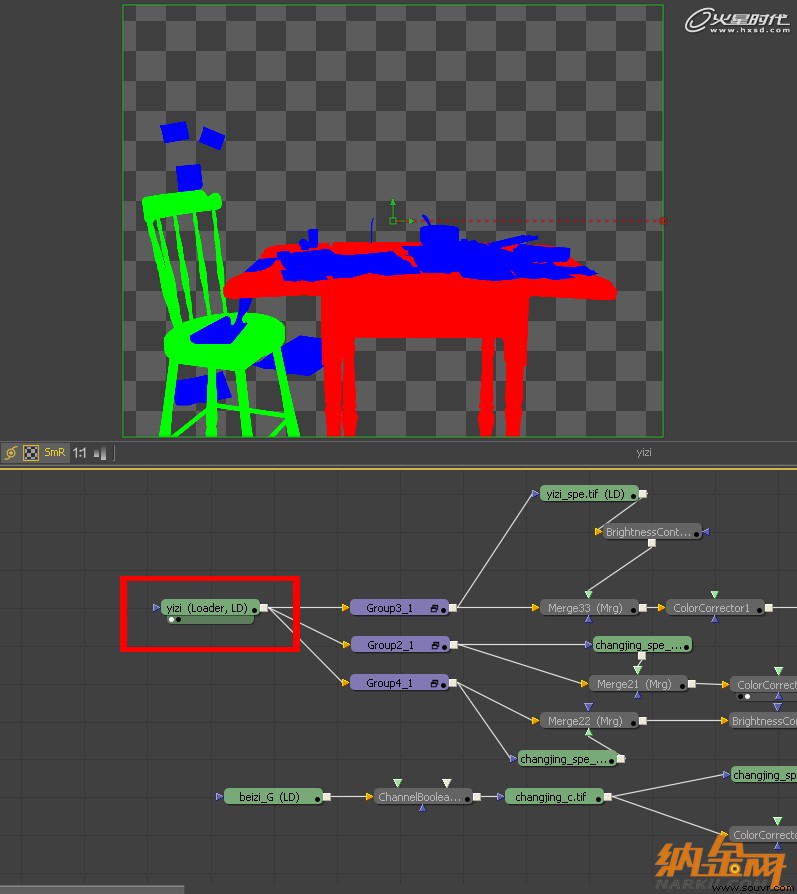Select the ColorCorrector1 node
Screen dimensions: 797x894
pyautogui.click(x=715, y=608)
